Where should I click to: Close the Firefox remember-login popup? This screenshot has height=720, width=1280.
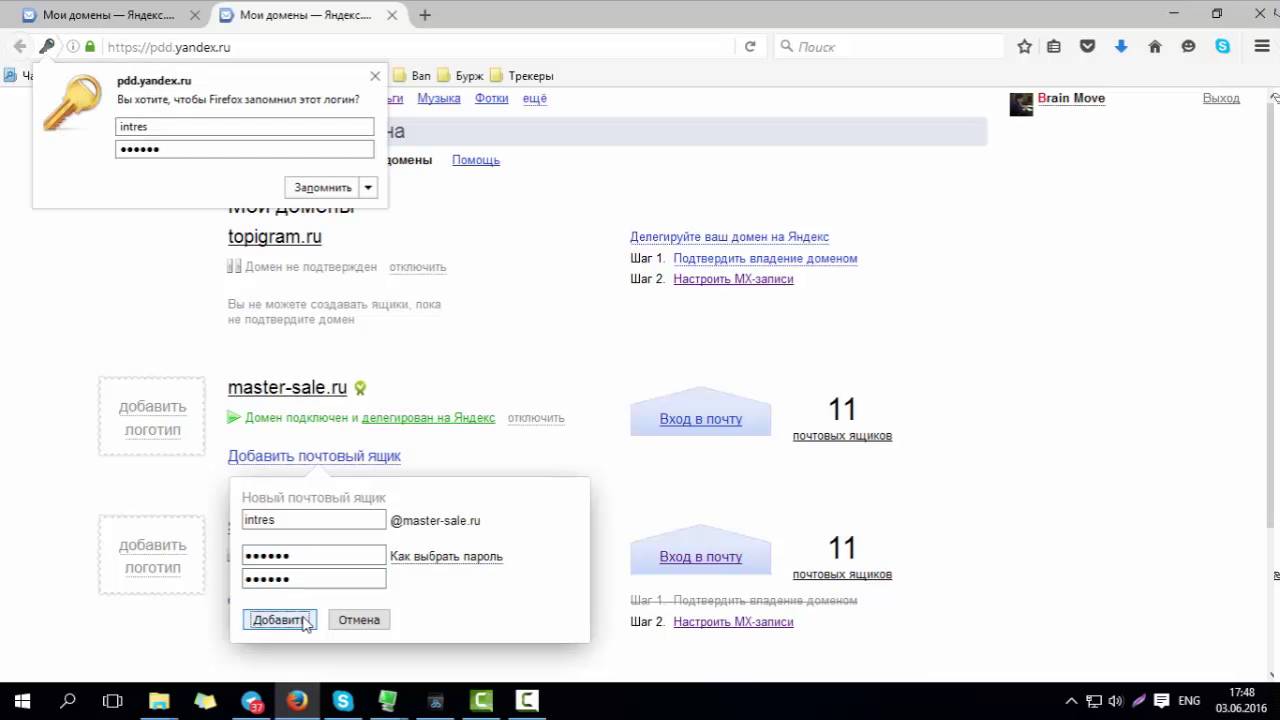click(x=375, y=76)
